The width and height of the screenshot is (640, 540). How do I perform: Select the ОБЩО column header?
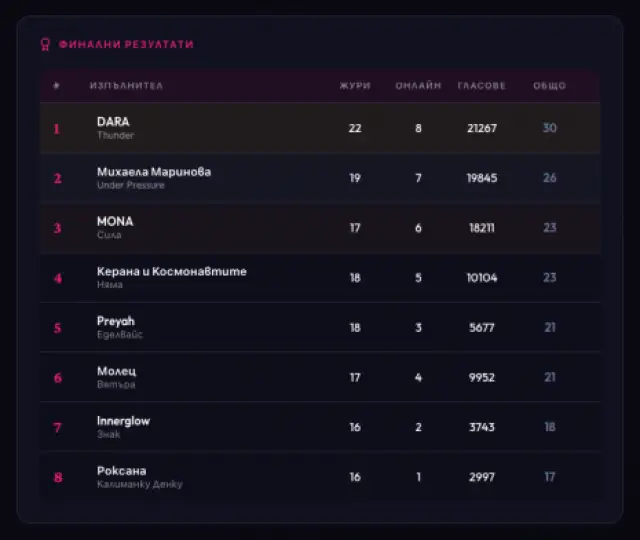[x=549, y=86]
